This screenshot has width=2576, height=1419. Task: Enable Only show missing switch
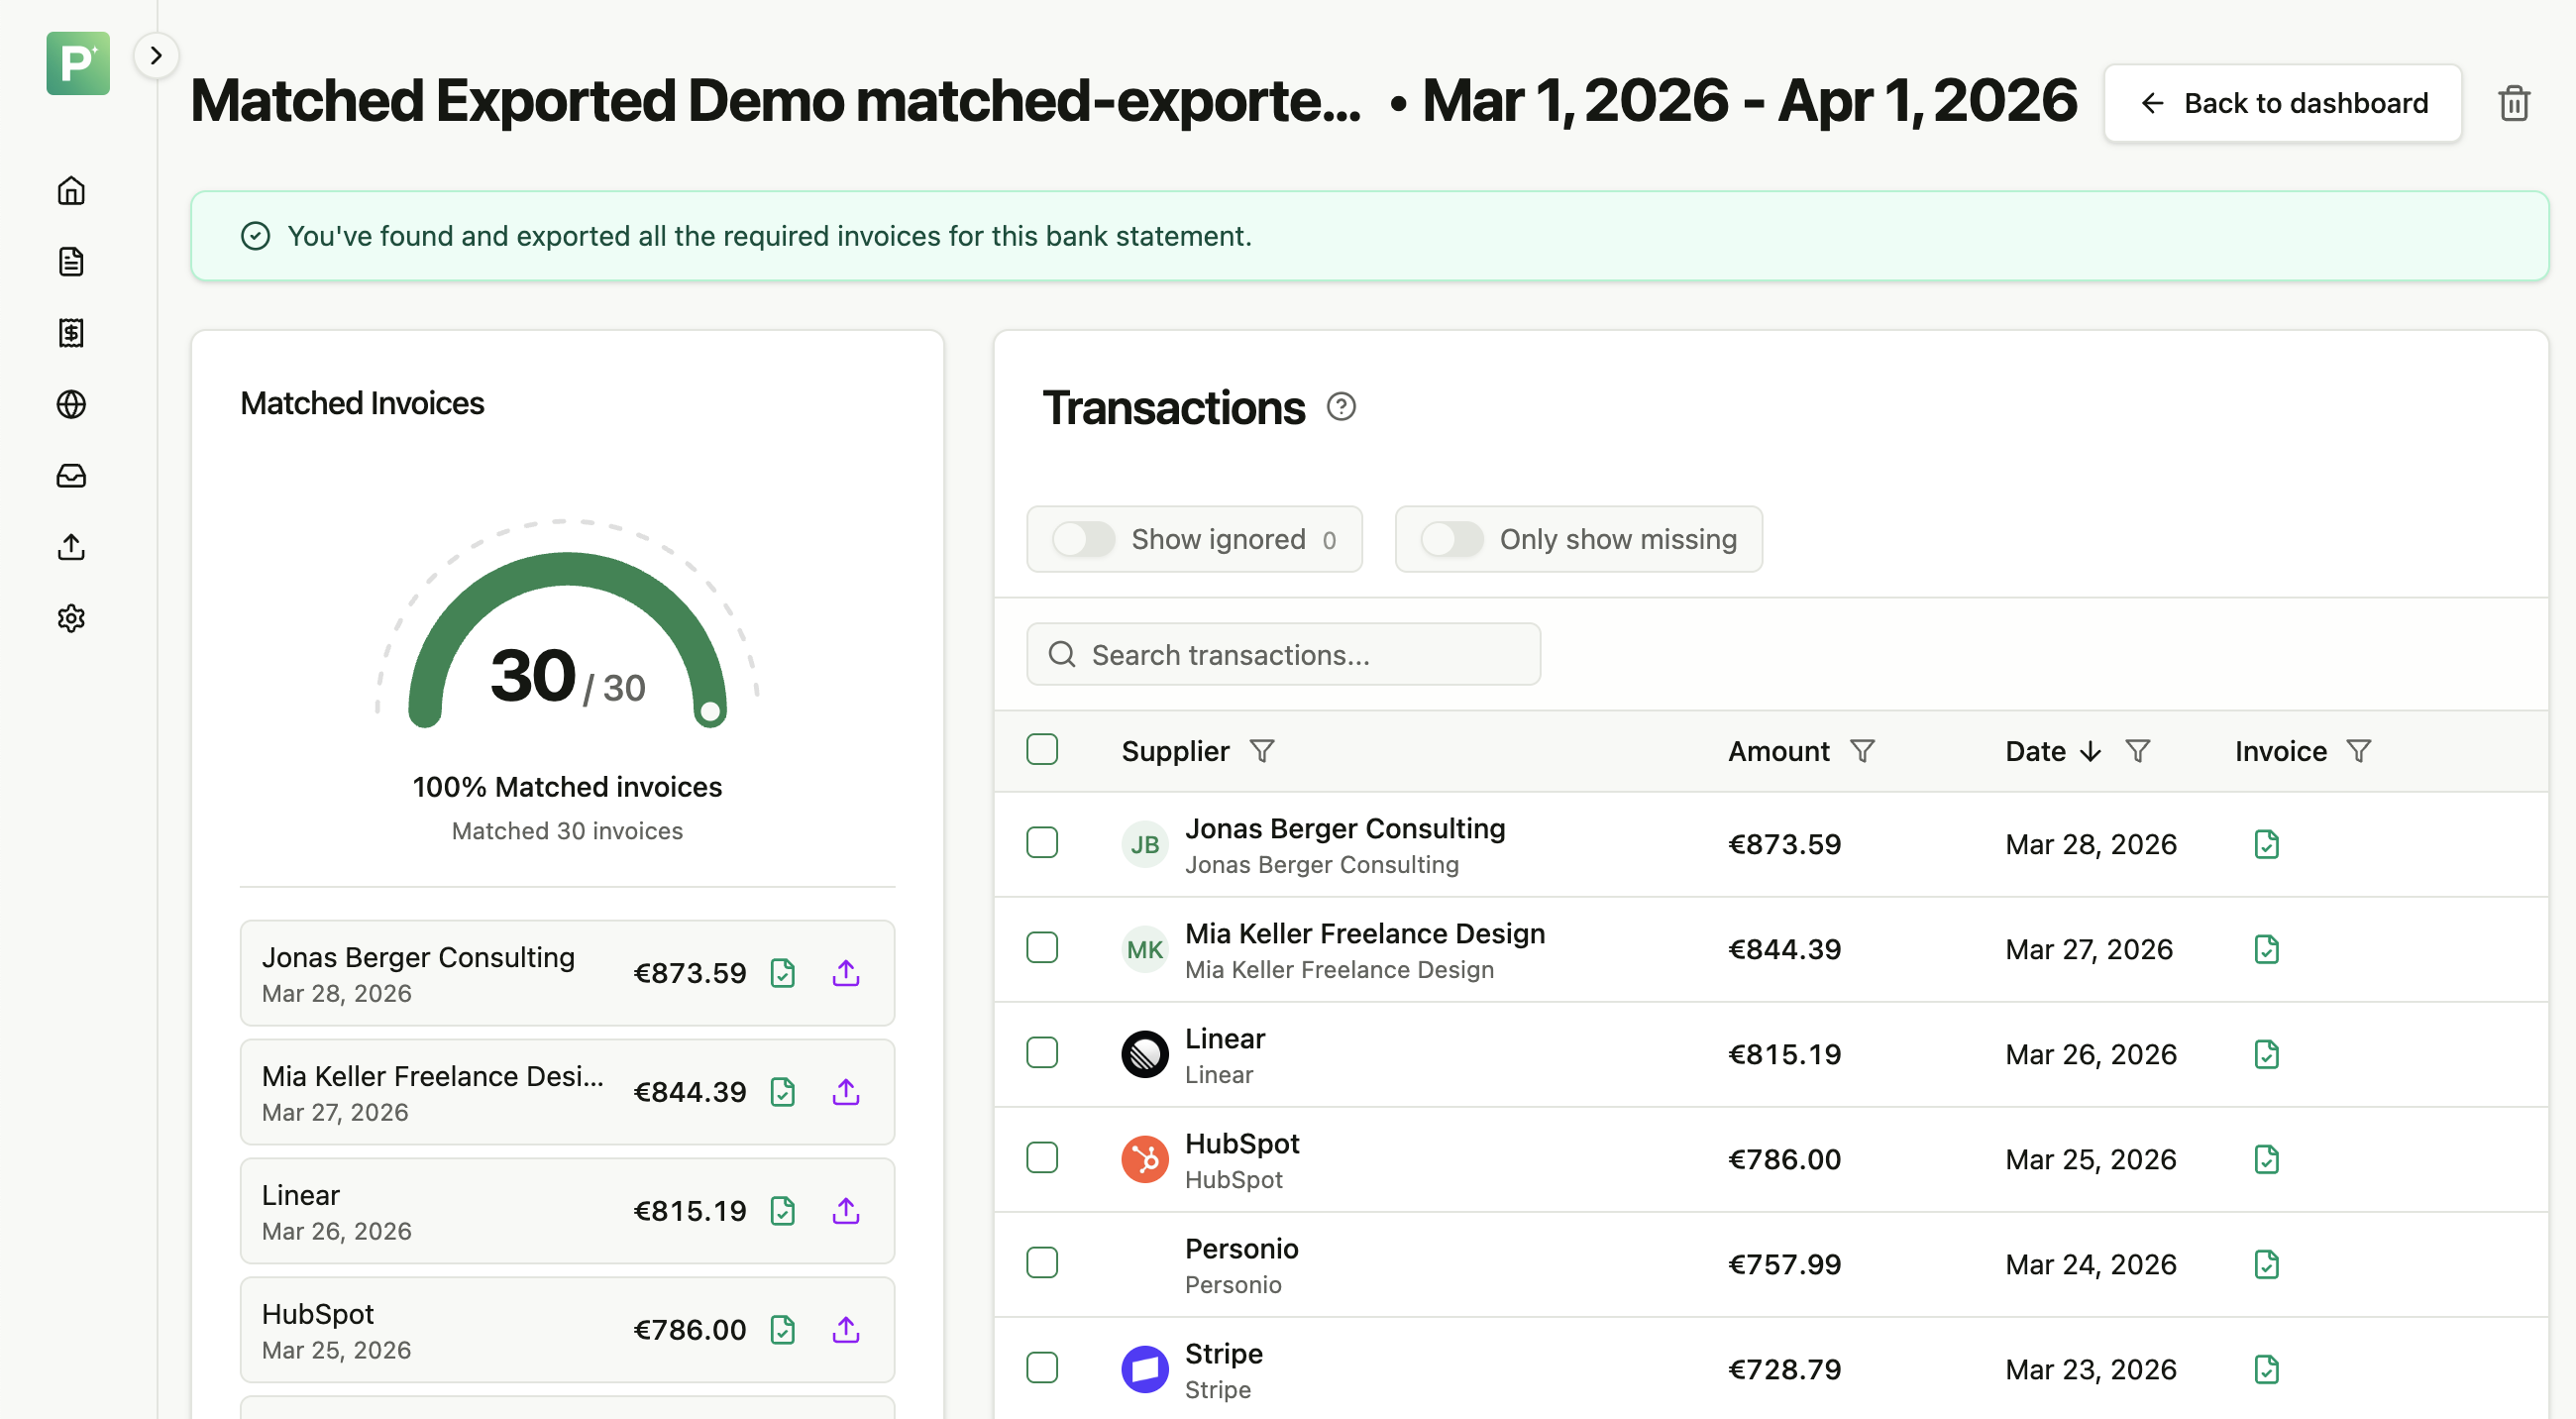(x=1452, y=540)
